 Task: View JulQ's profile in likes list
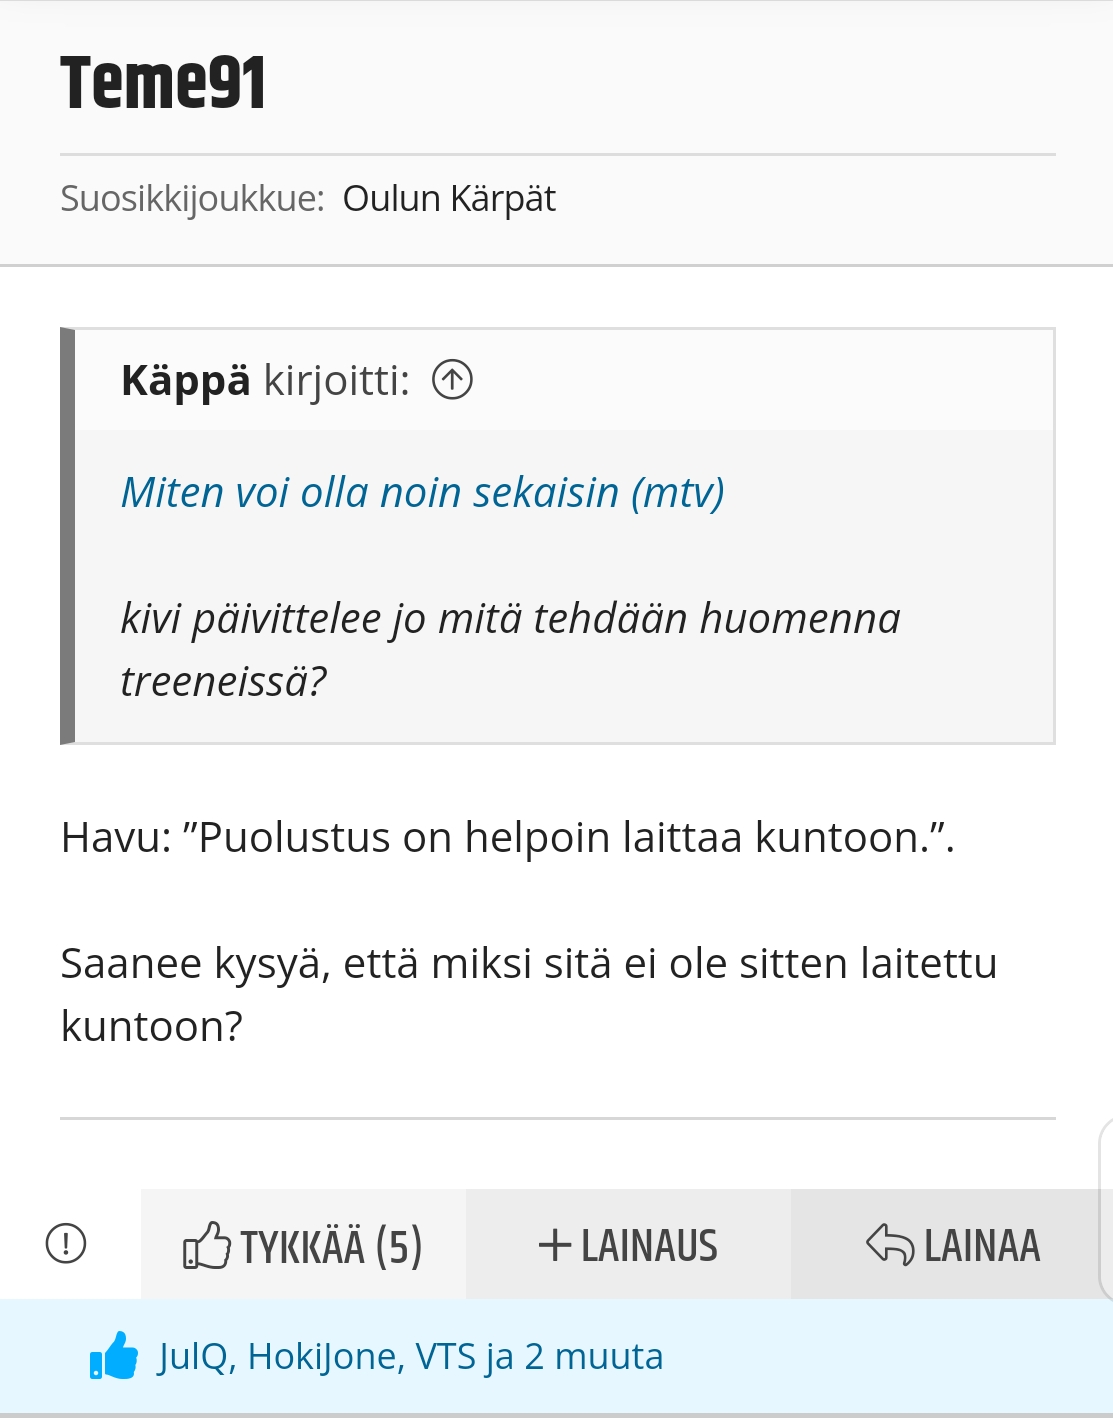tap(196, 1357)
